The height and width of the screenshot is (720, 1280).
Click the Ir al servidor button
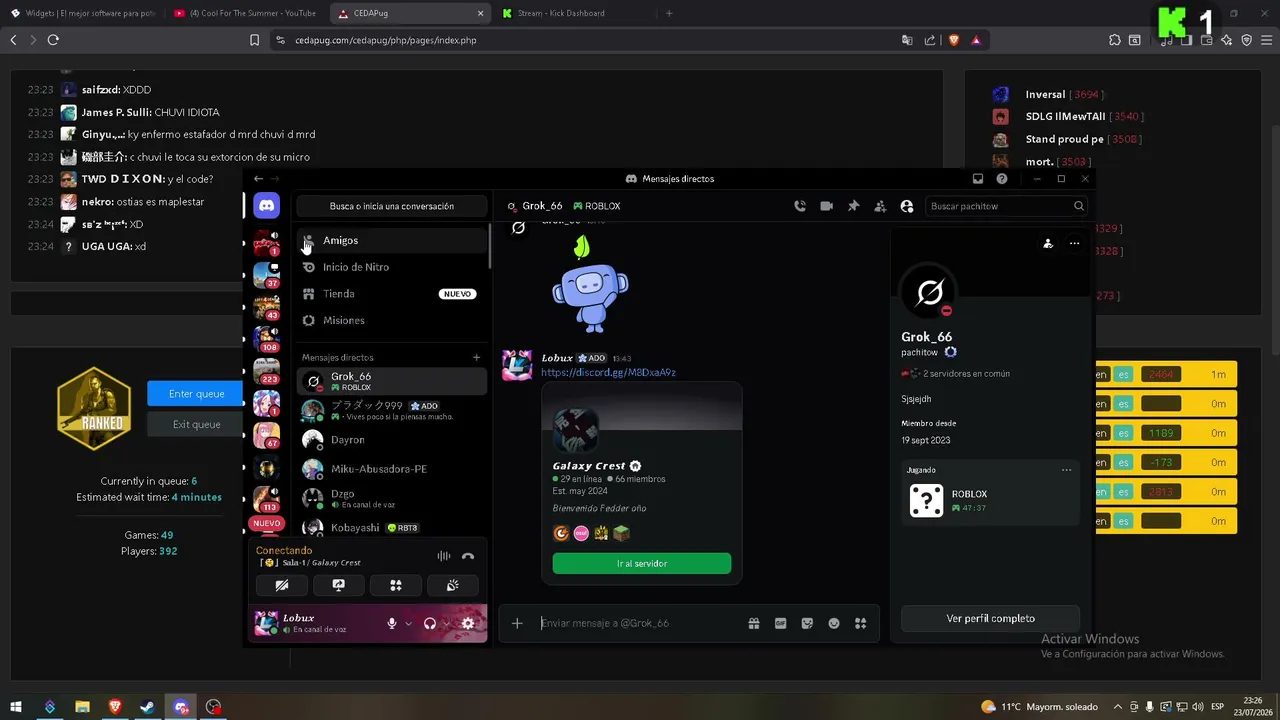point(642,564)
